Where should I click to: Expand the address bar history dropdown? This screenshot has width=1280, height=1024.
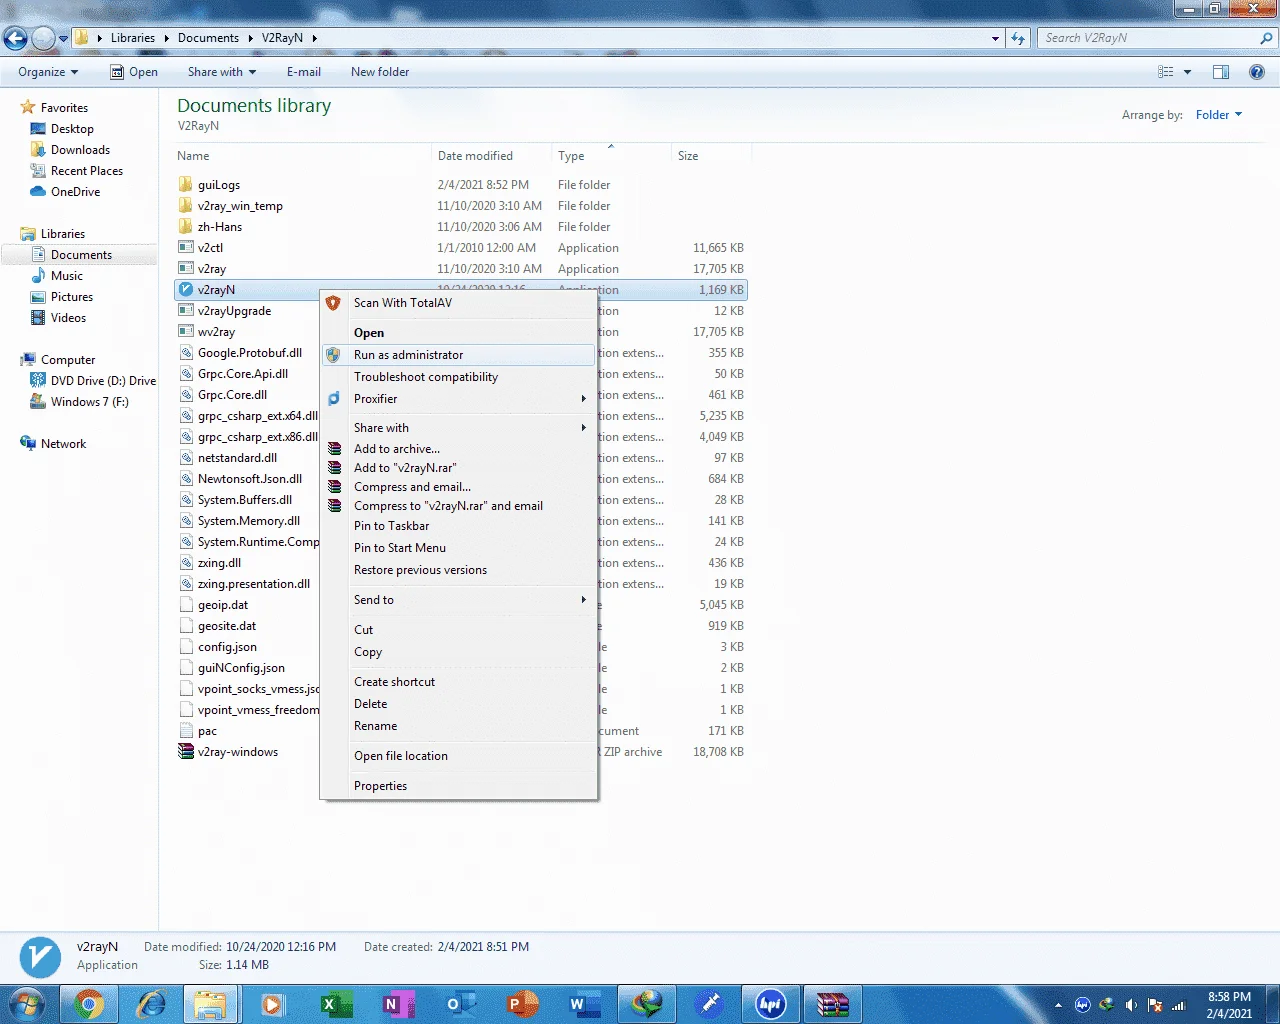995,38
